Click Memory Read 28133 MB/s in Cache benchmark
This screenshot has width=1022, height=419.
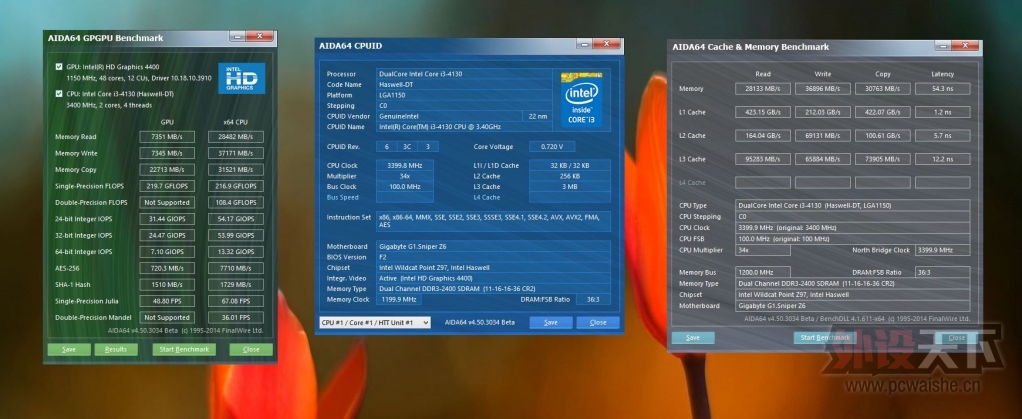coord(763,89)
